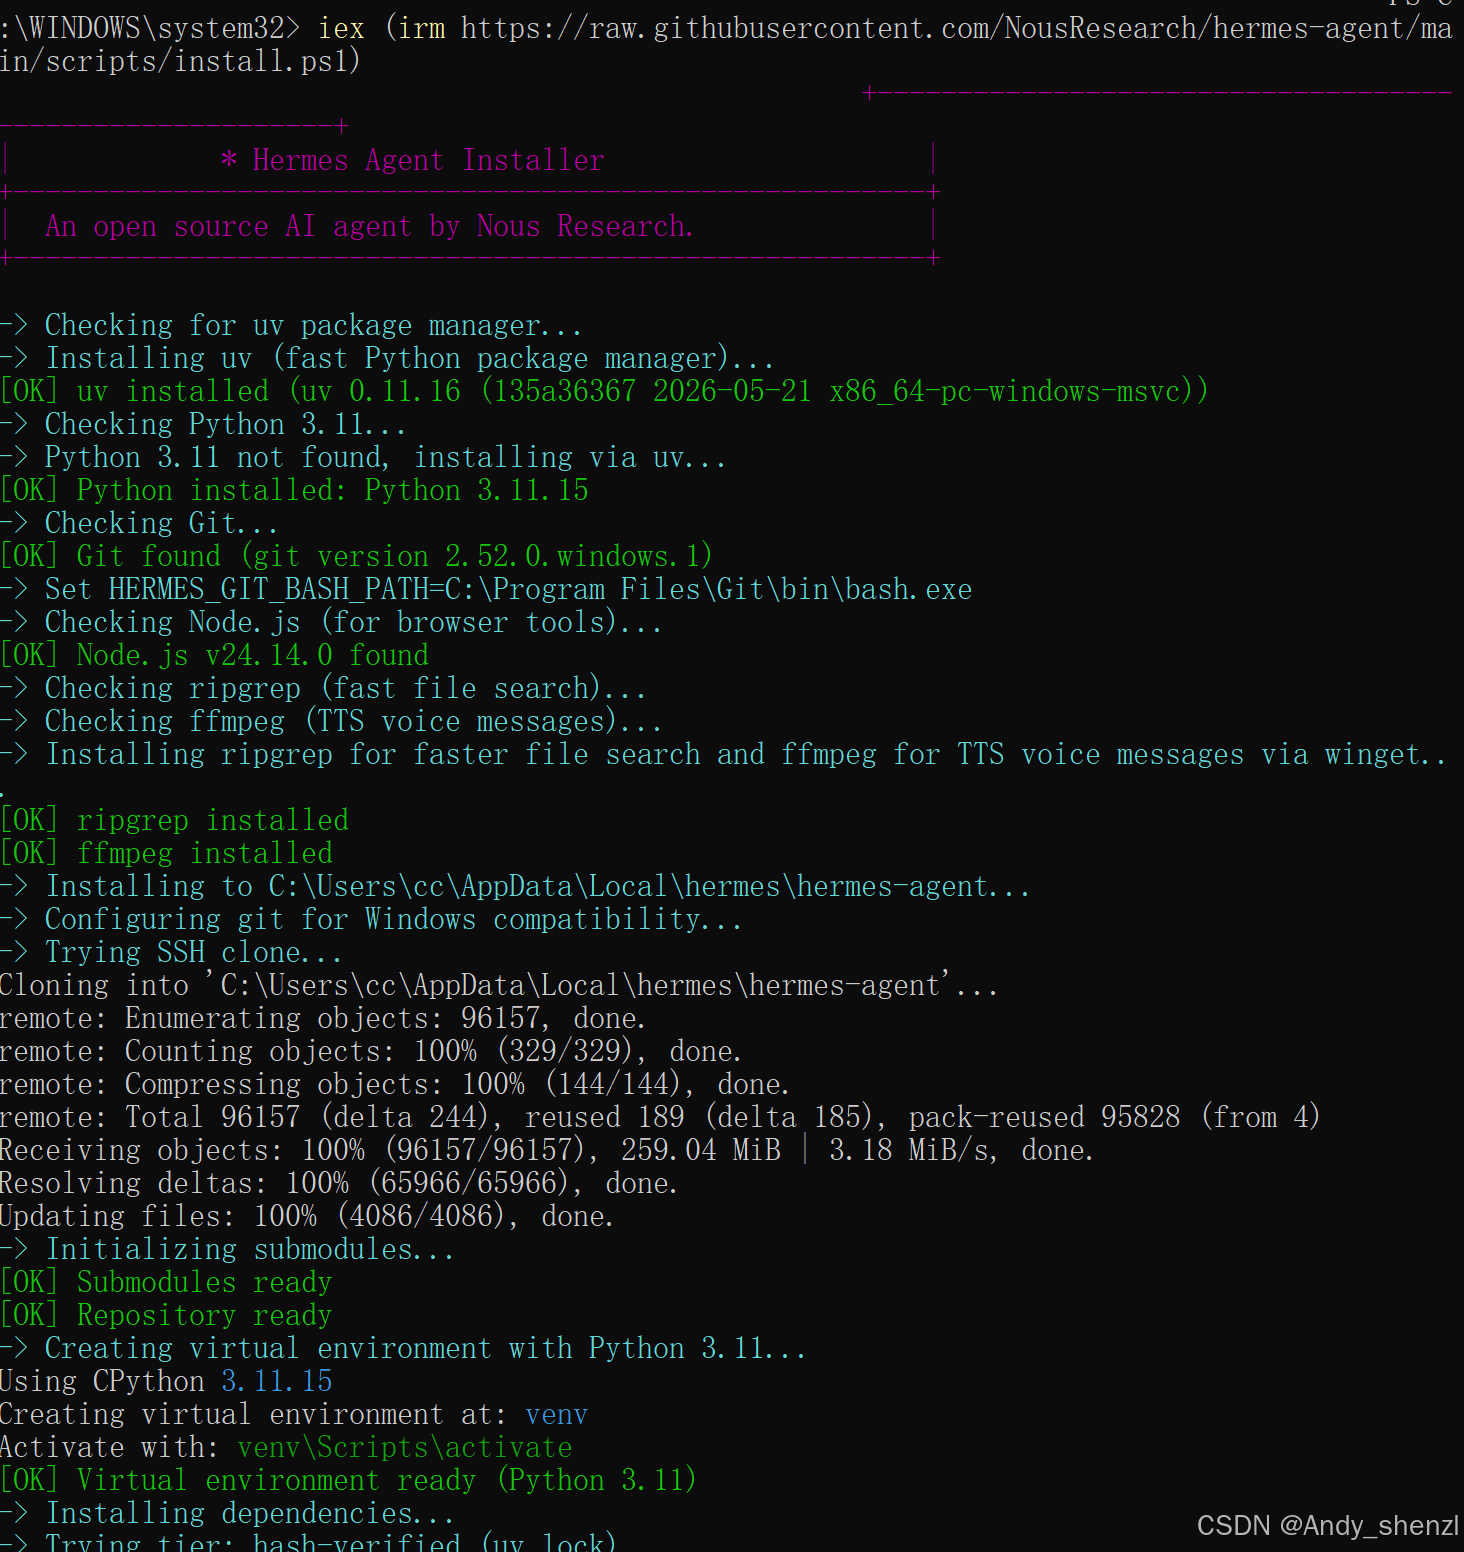Viewport: 1464px width, 1552px height.
Task: Click 'Checking Git...' line
Action: click(x=139, y=523)
